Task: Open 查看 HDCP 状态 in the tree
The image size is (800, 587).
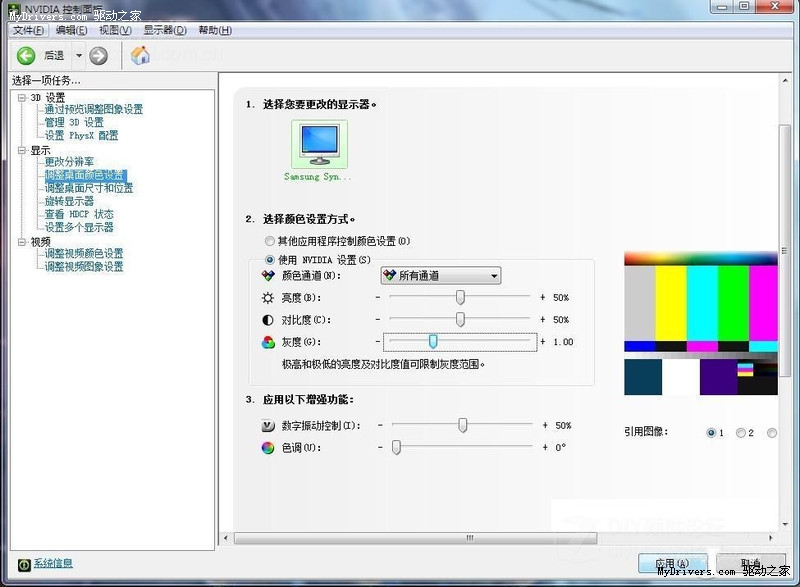Action: tap(79, 215)
